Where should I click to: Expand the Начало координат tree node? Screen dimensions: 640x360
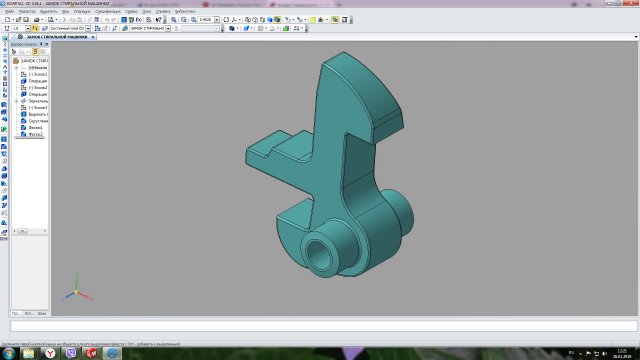coord(16,67)
